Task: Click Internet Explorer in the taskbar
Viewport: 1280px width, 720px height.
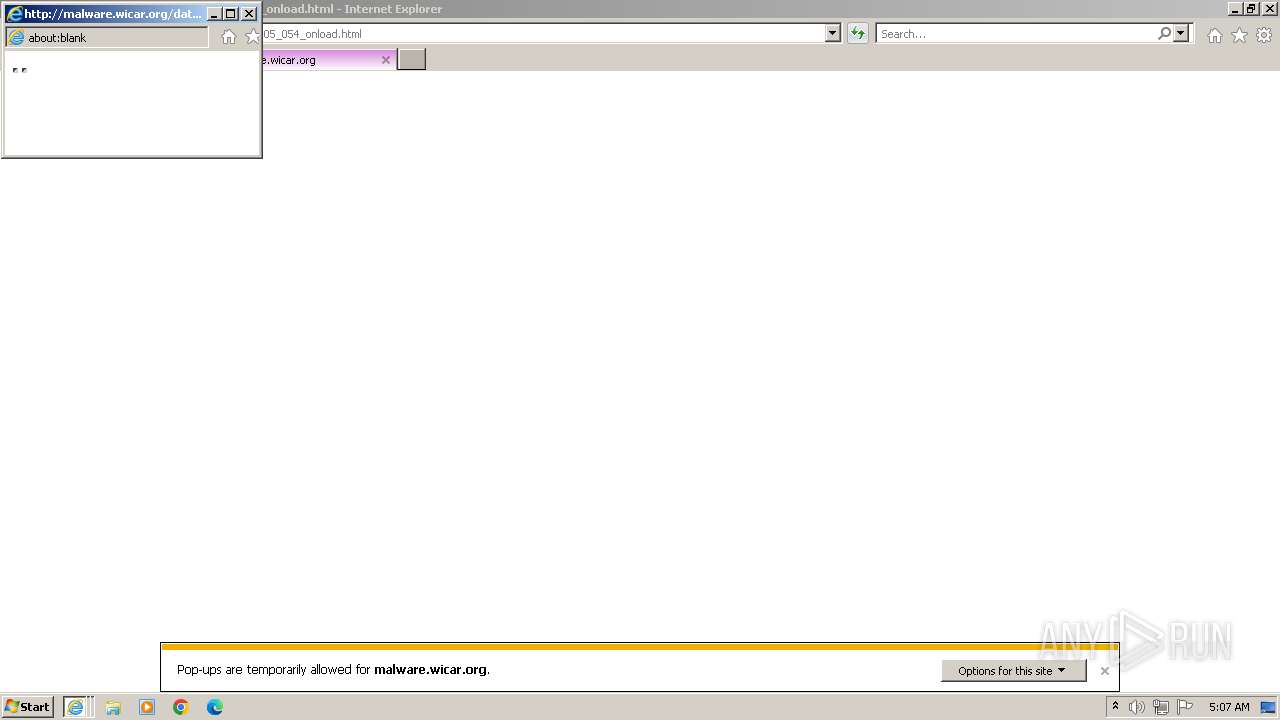Action: point(77,707)
